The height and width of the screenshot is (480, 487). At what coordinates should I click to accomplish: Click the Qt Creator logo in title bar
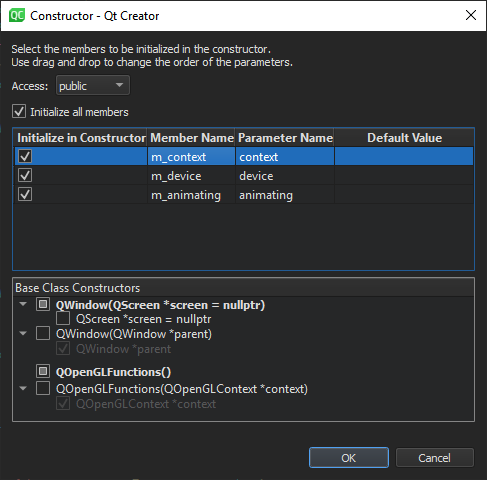17,16
